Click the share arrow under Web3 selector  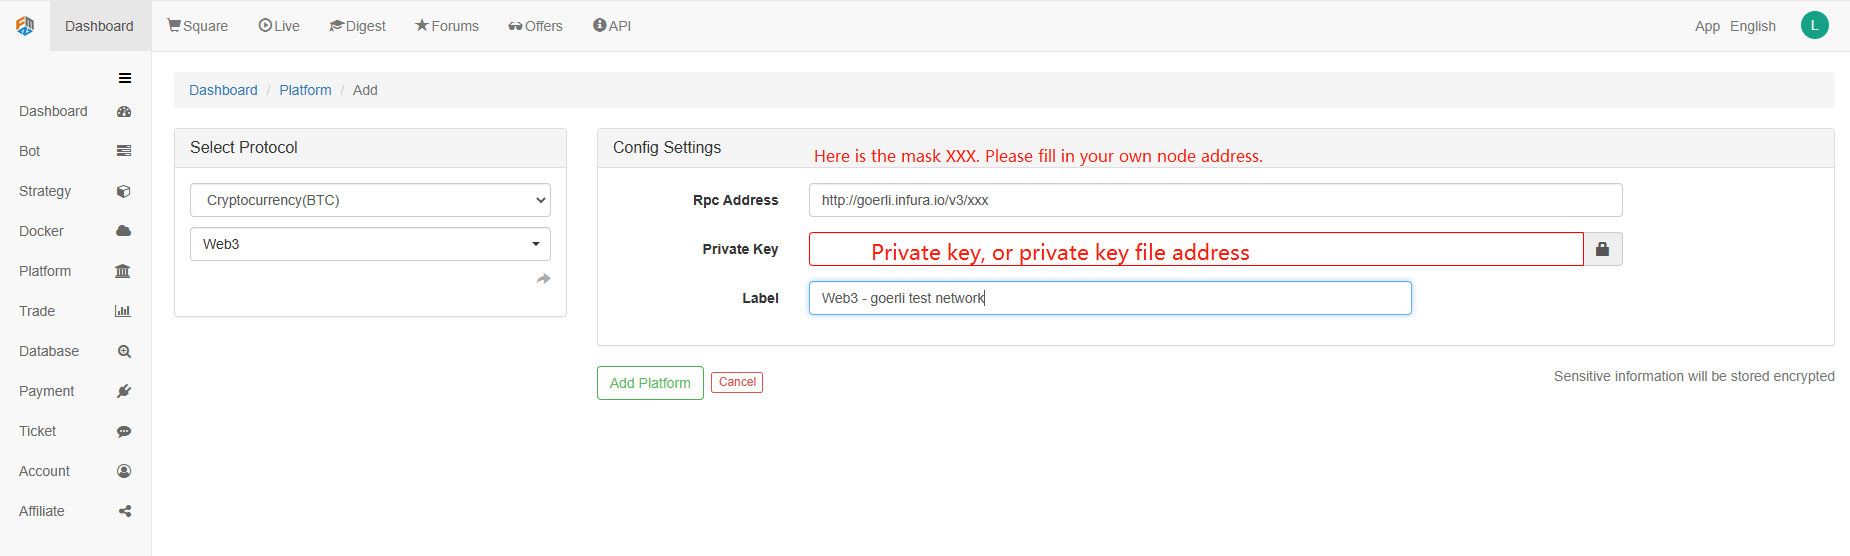tap(543, 279)
